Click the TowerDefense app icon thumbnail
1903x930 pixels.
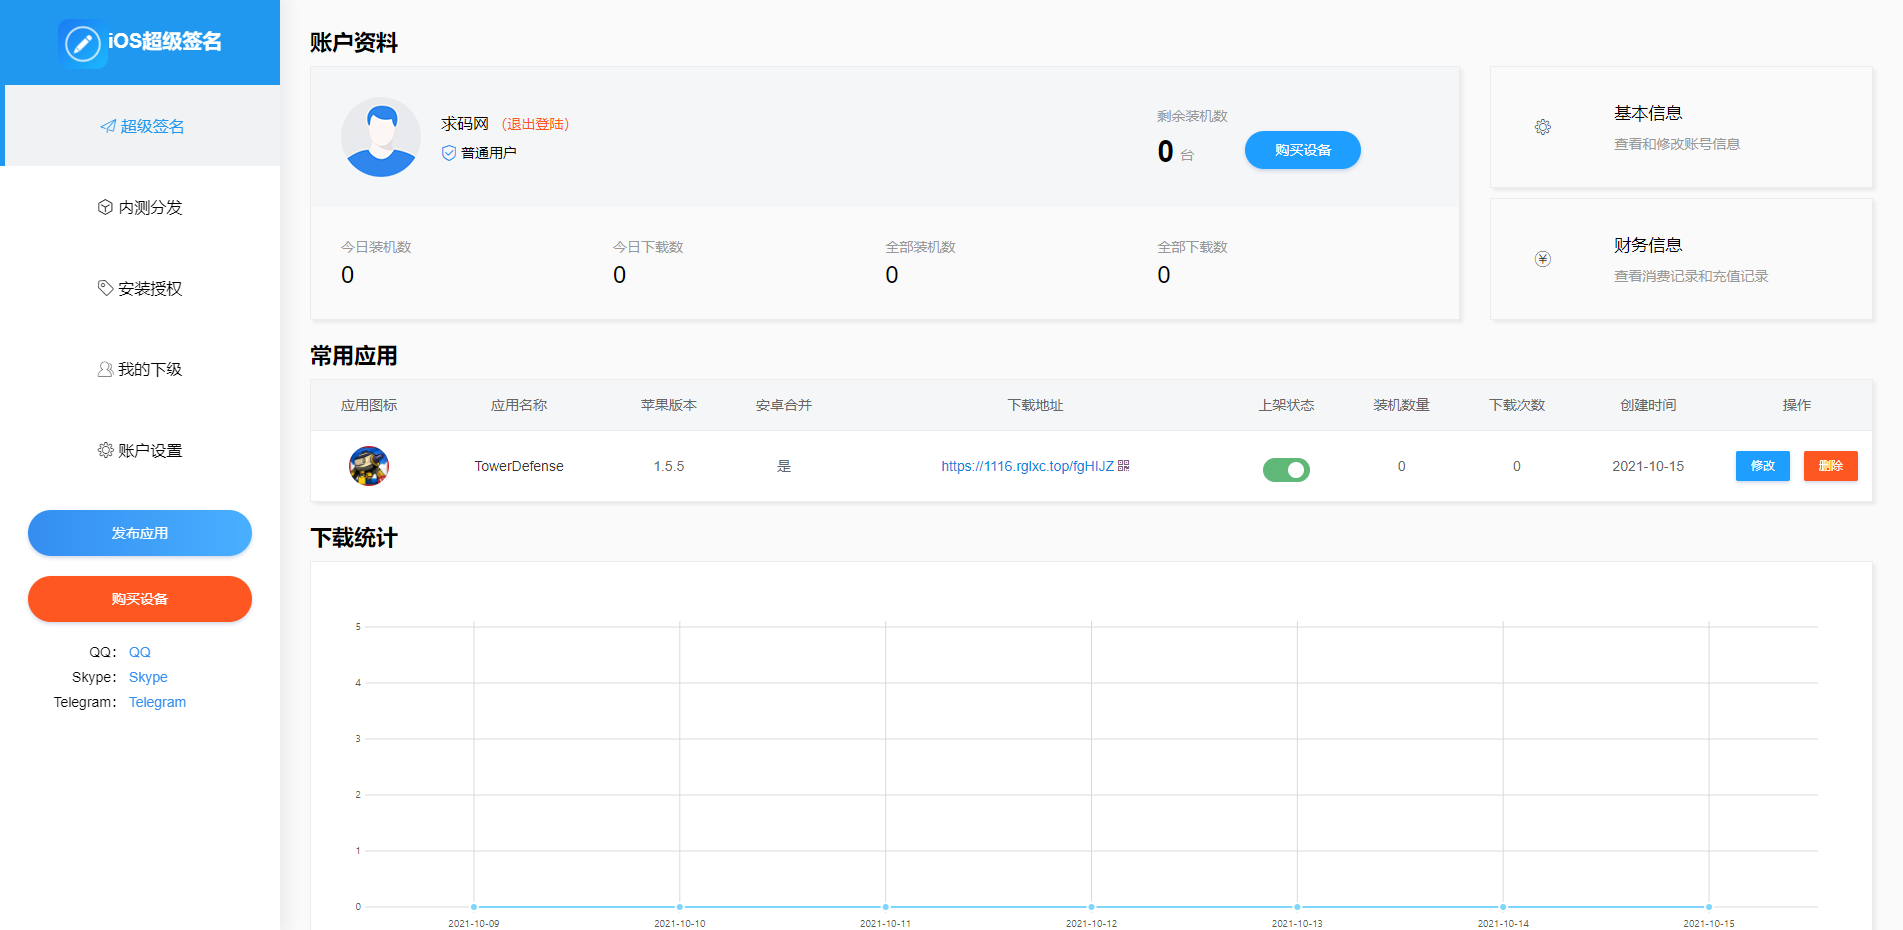pos(369,466)
